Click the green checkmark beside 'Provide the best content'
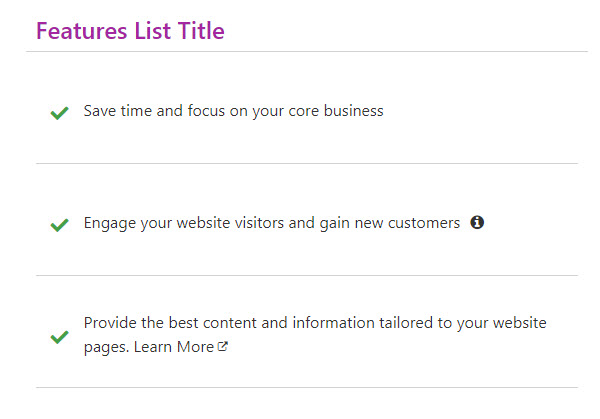600x419 pixels. tap(59, 337)
